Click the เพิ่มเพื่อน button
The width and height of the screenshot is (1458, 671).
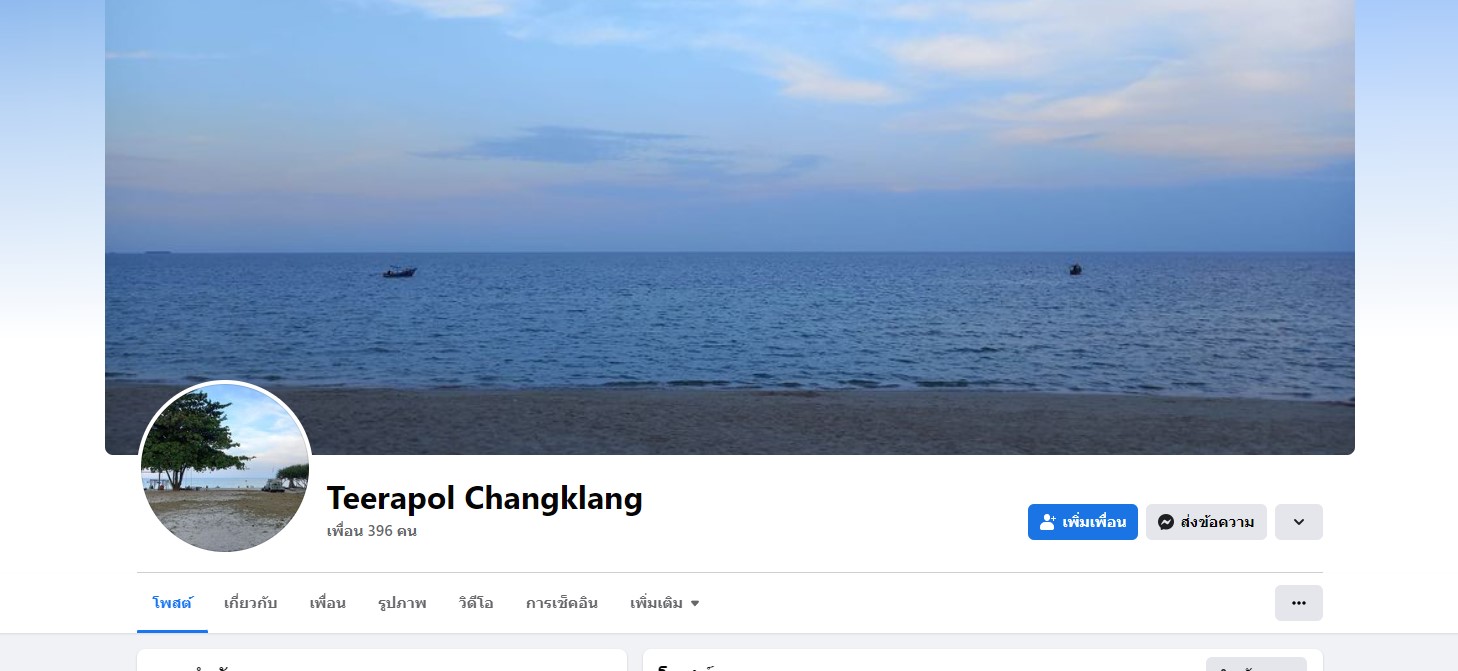tap(1083, 522)
